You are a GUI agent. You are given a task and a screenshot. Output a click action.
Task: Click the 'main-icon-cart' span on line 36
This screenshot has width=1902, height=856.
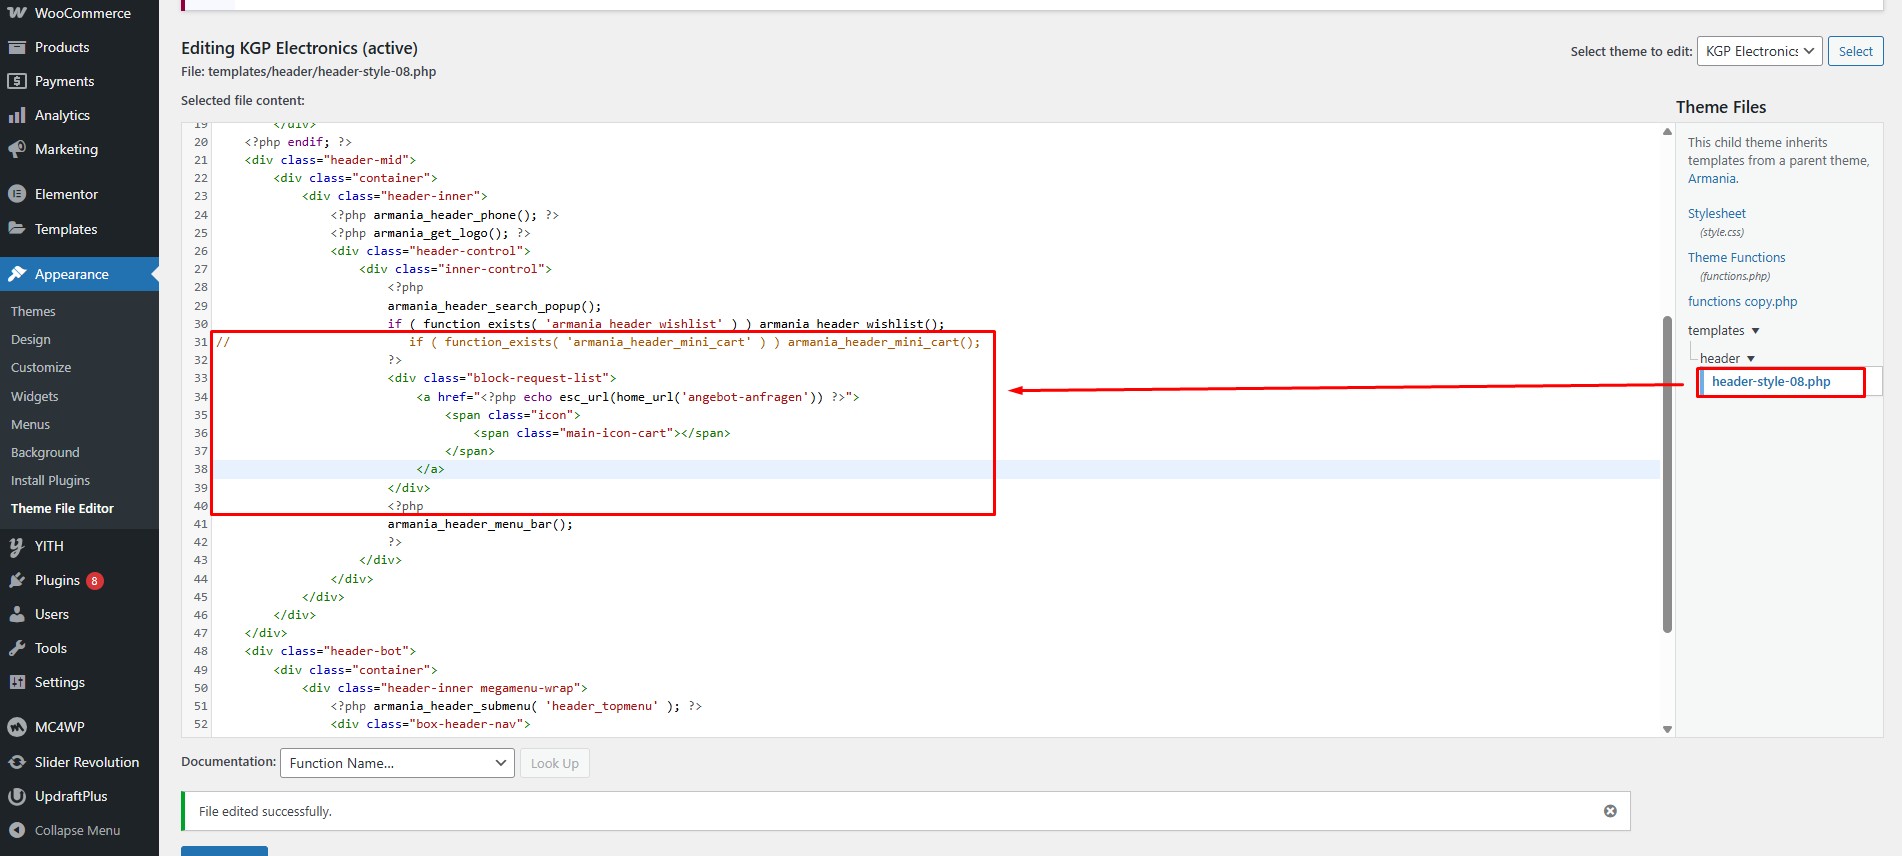click(602, 433)
